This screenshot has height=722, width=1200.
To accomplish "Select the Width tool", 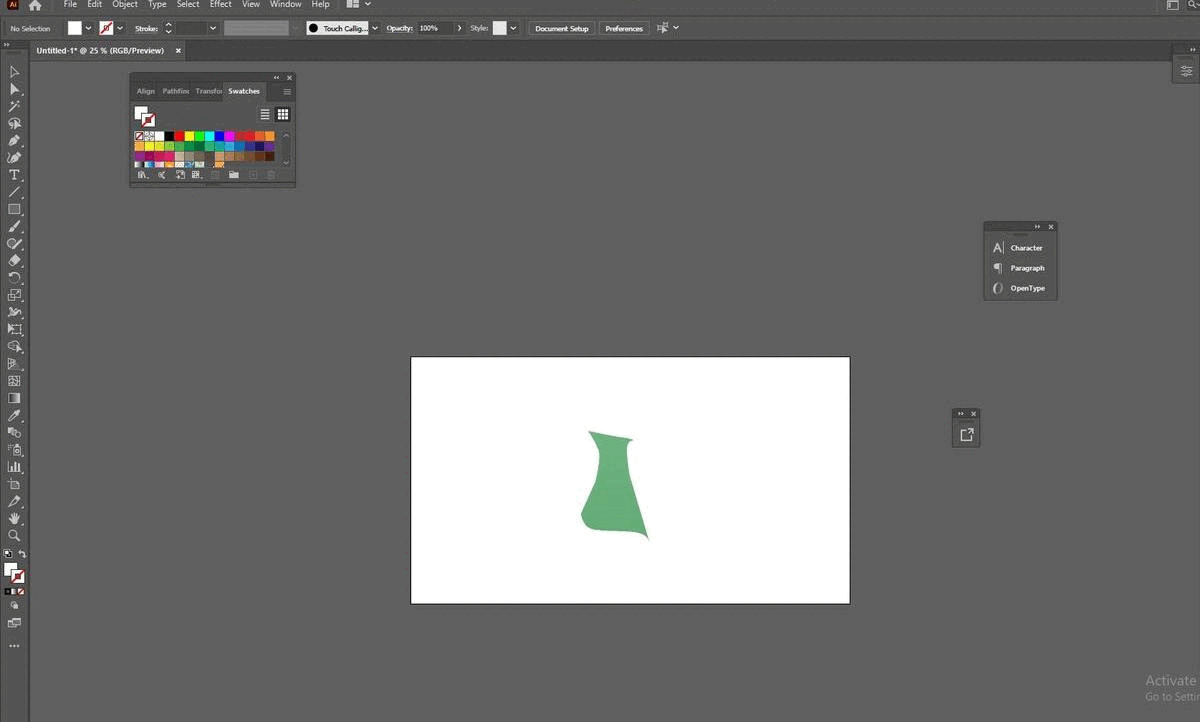I will [14, 312].
